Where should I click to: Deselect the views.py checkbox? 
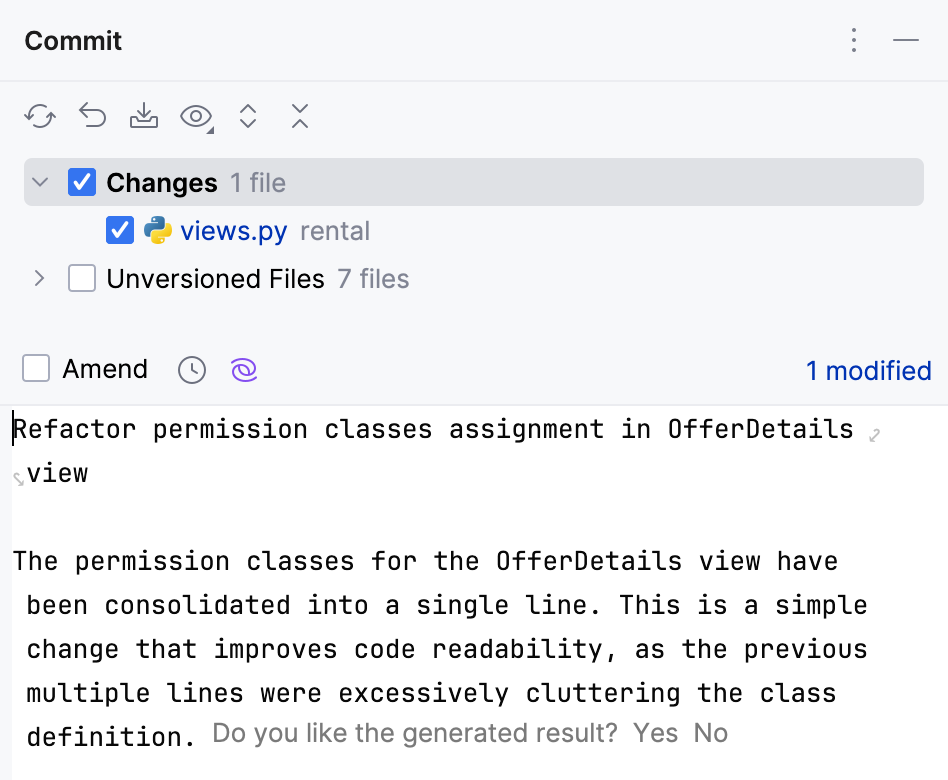(119, 230)
